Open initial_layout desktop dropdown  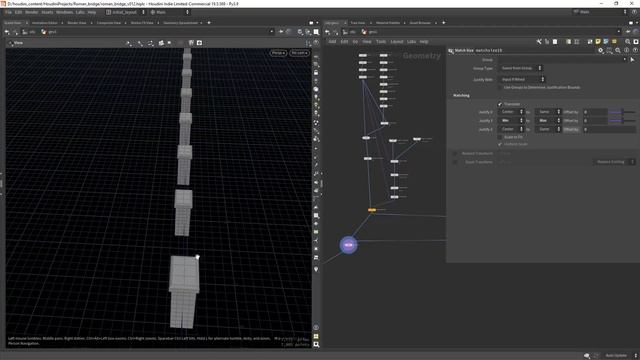(125, 12)
